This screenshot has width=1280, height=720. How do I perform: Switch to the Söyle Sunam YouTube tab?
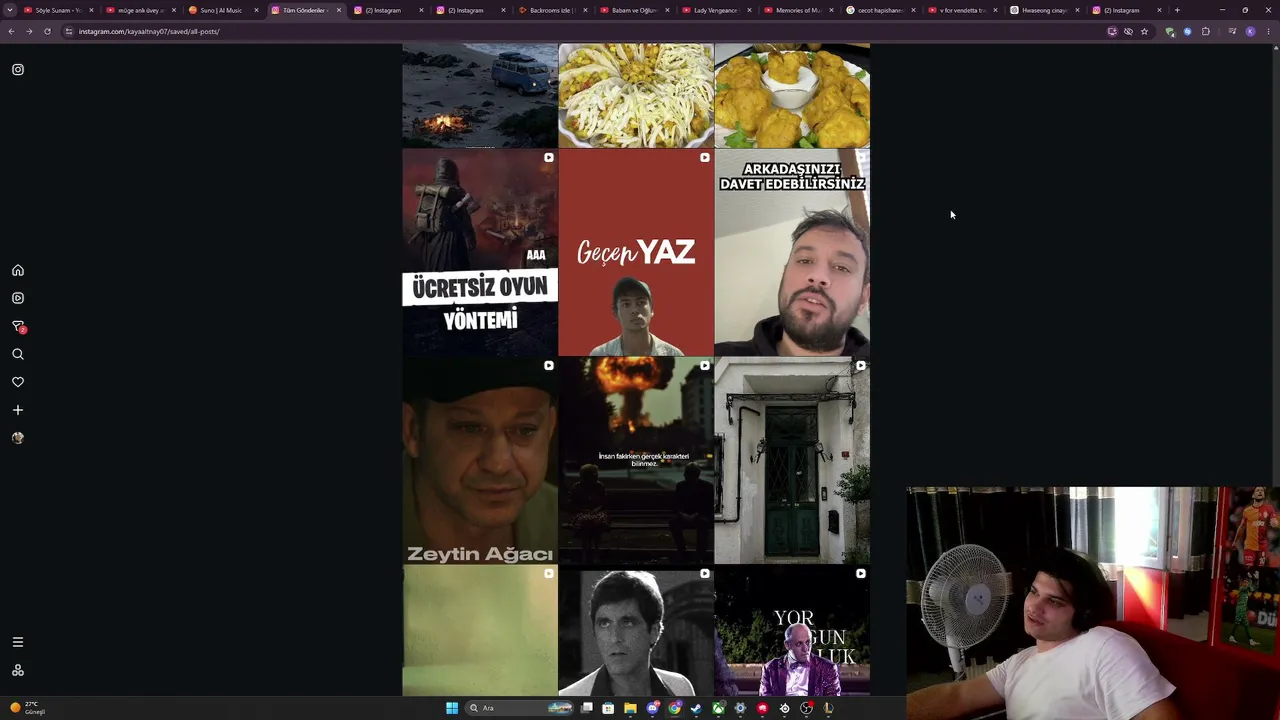(59, 10)
